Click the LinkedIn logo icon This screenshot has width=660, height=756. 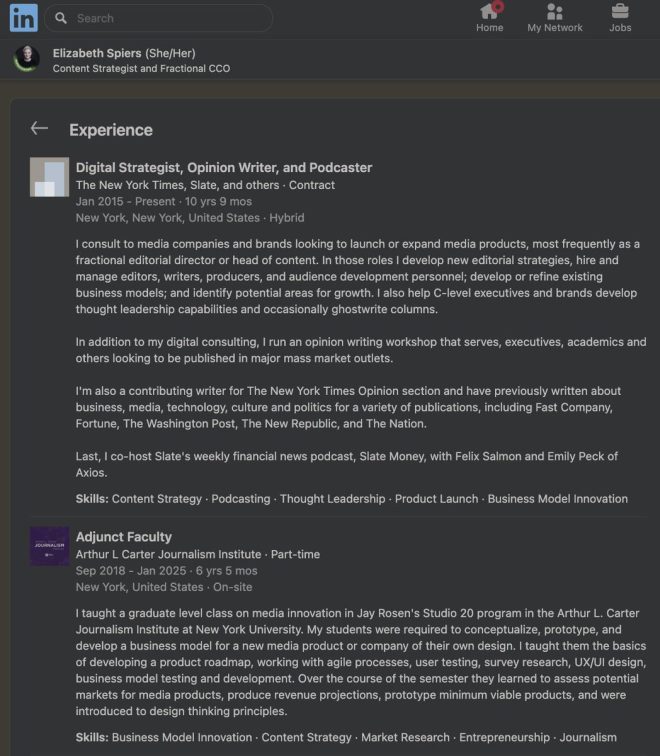pyautogui.click(x=24, y=18)
